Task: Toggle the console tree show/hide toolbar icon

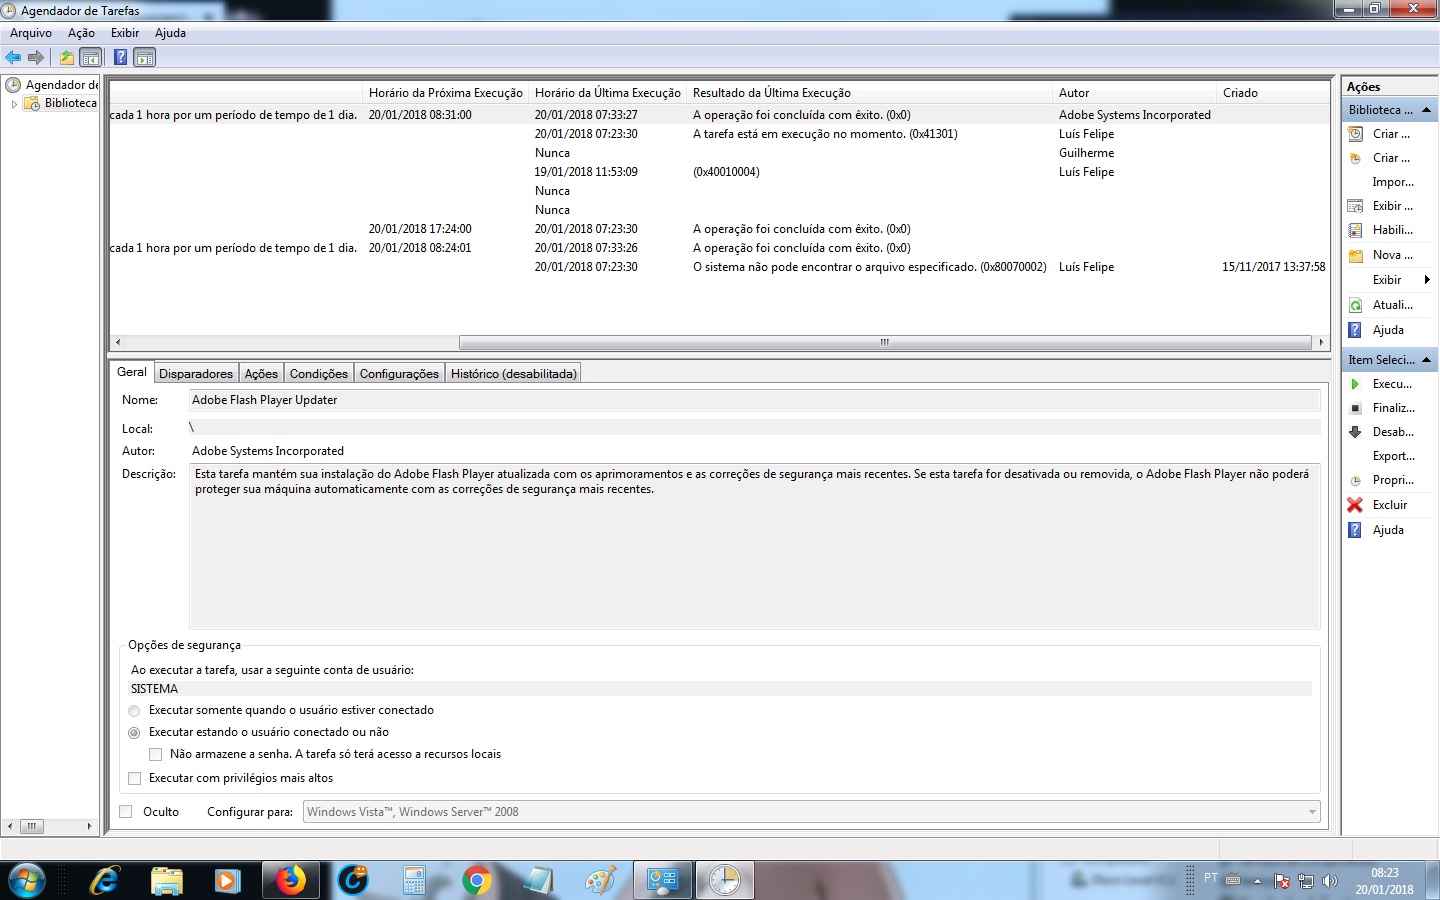Action: coord(91,57)
